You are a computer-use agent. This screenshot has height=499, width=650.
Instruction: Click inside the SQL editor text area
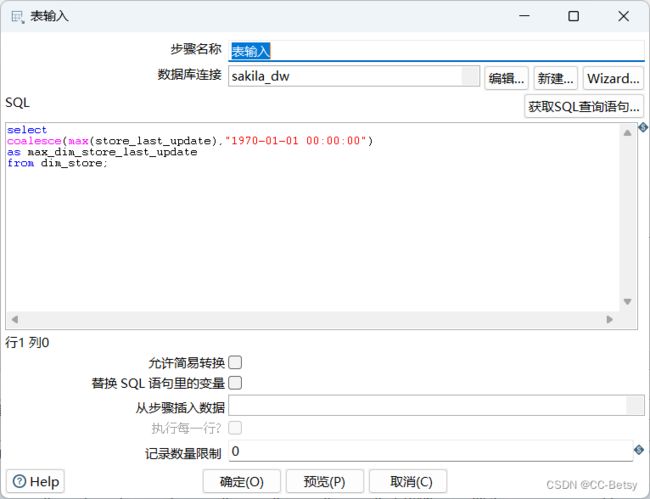313,216
